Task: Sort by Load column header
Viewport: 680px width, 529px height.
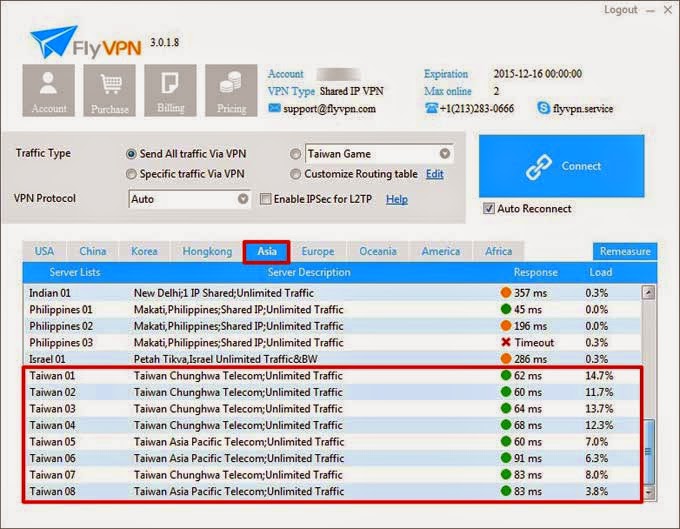Action: (x=601, y=272)
